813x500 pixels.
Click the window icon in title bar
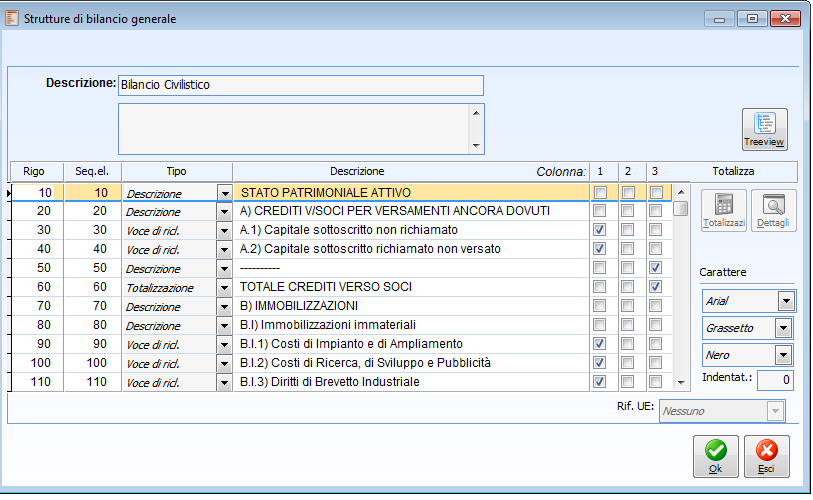(13, 17)
